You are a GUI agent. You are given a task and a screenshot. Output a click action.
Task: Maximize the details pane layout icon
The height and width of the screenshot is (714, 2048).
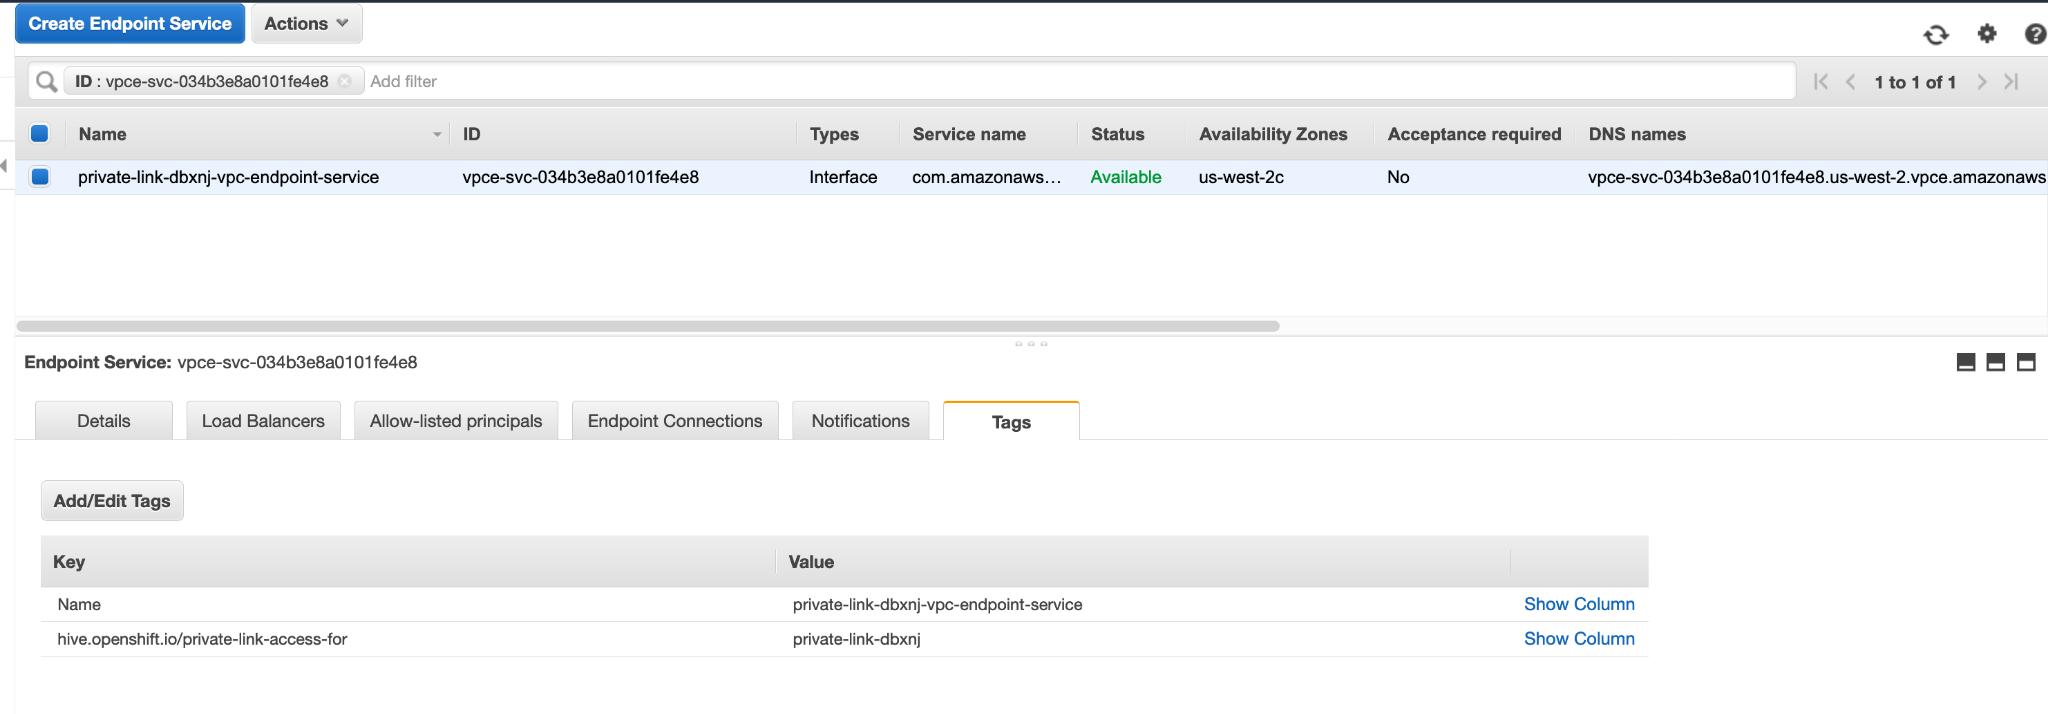tap(2026, 362)
